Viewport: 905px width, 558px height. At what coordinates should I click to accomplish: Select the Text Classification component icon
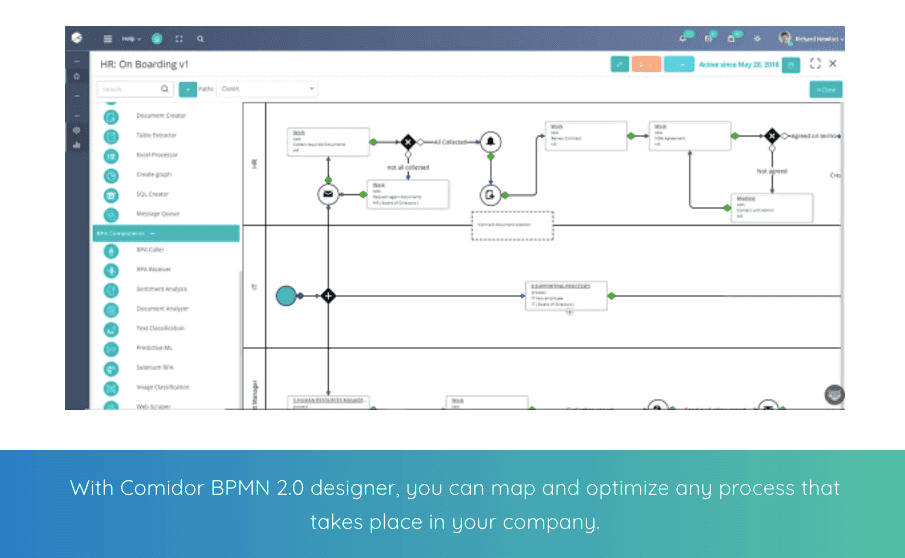tap(111, 329)
